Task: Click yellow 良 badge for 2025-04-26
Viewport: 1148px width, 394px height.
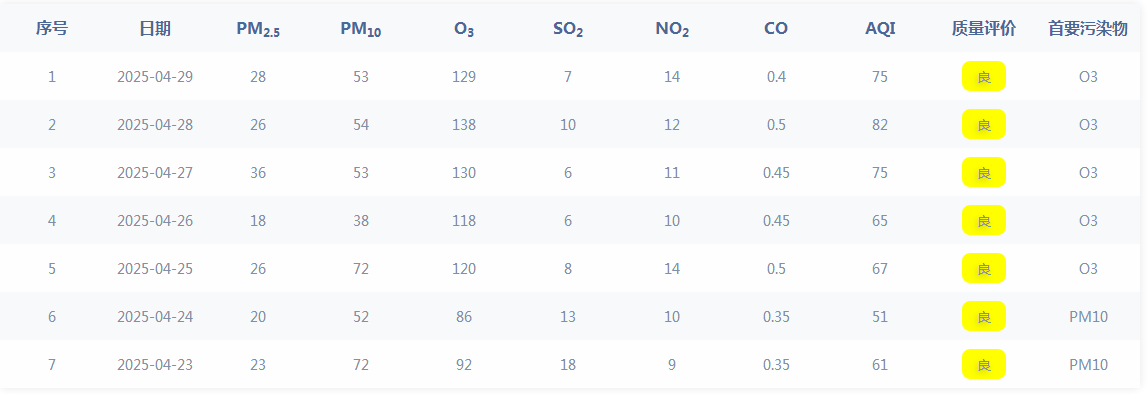Action: 983,220
